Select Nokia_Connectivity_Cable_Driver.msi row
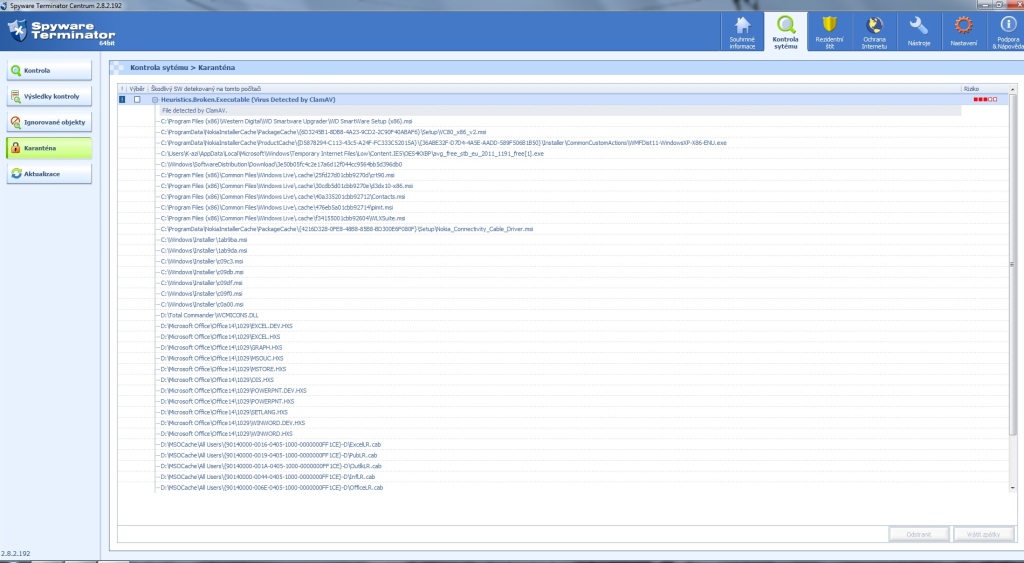Image resolution: width=1024 pixels, height=563 pixels. (x=347, y=229)
